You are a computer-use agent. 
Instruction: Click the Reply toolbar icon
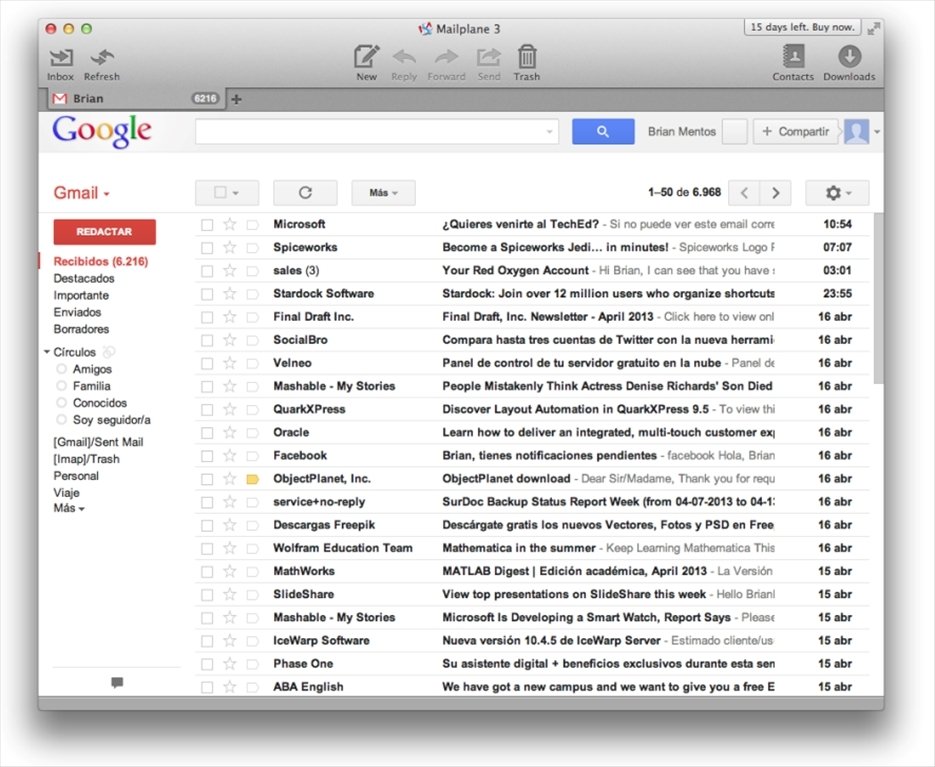click(404, 64)
